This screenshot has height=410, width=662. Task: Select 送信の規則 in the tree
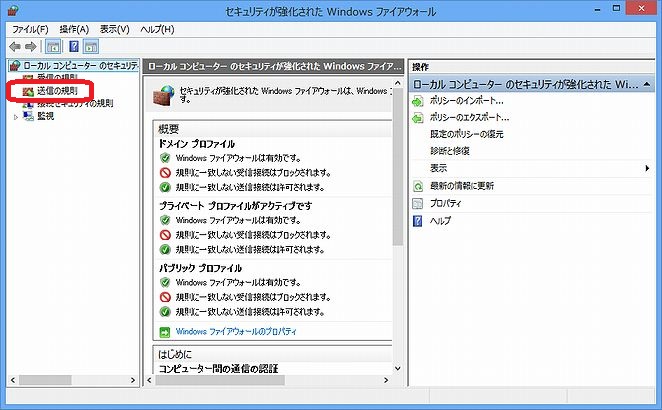(57, 91)
